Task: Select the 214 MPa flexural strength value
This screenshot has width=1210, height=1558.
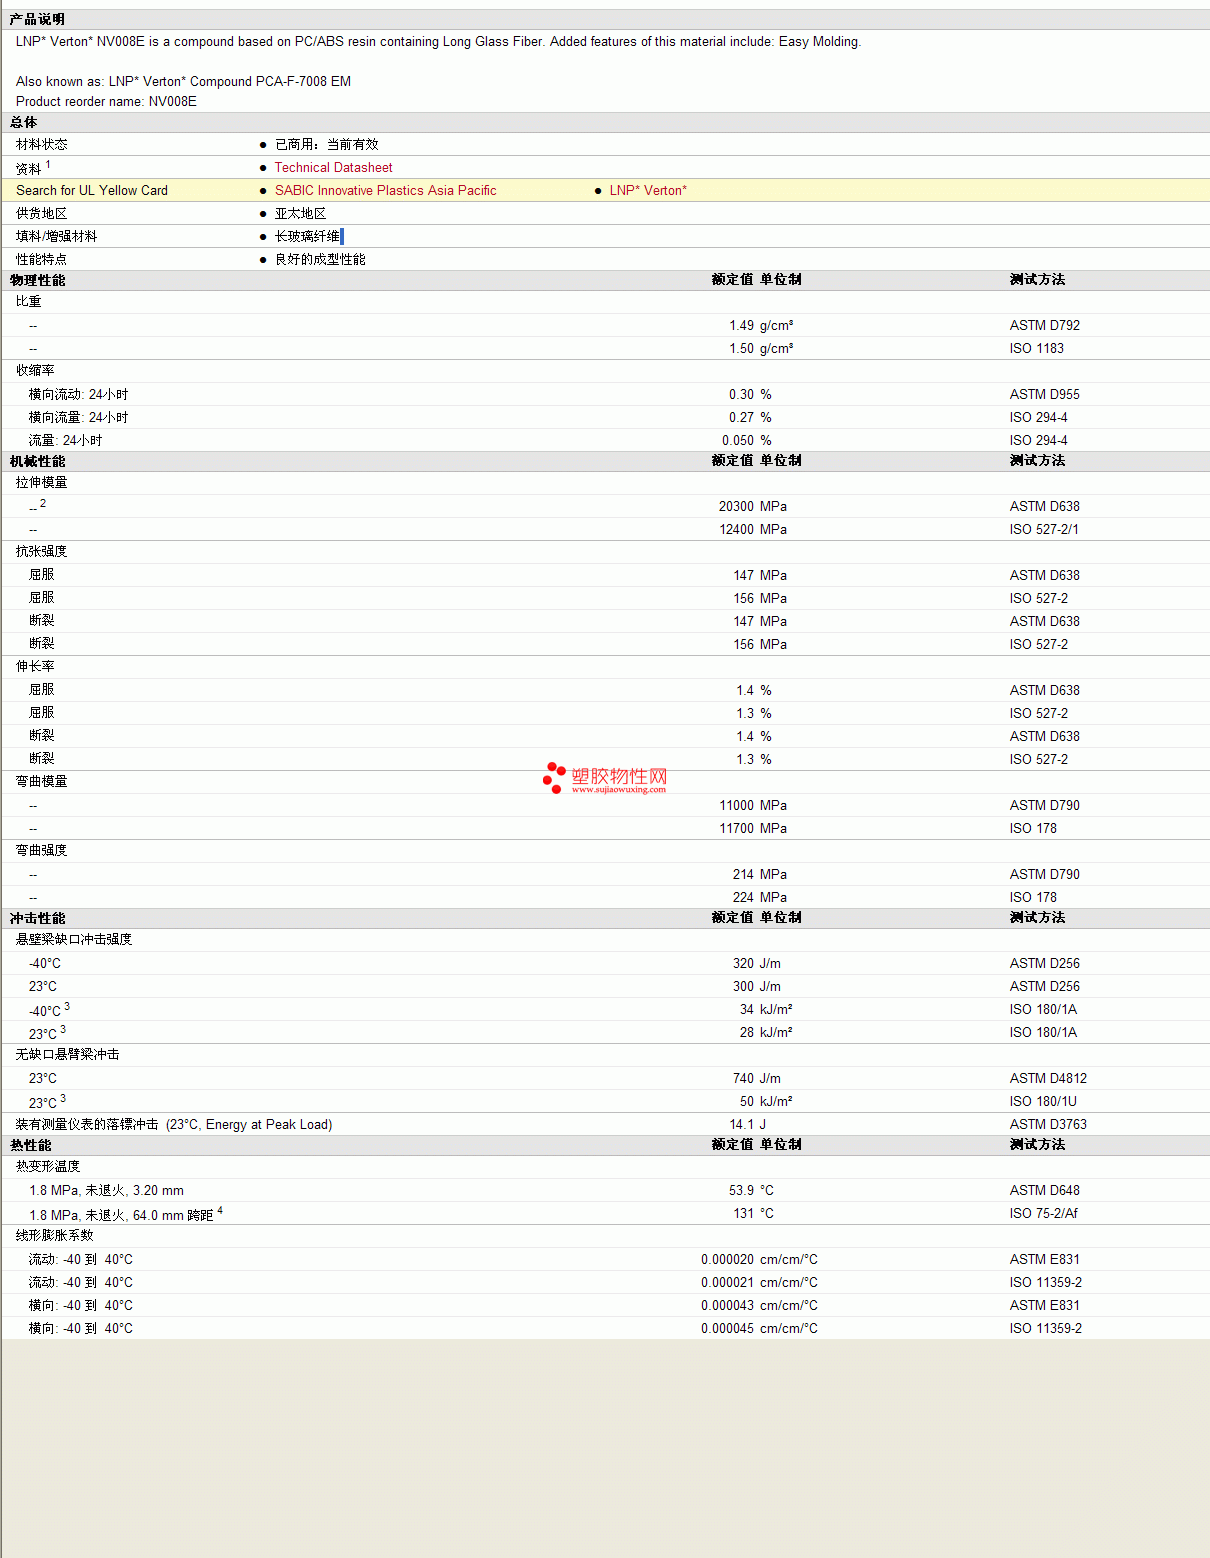Action: pyautogui.click(x=759, y=874)
